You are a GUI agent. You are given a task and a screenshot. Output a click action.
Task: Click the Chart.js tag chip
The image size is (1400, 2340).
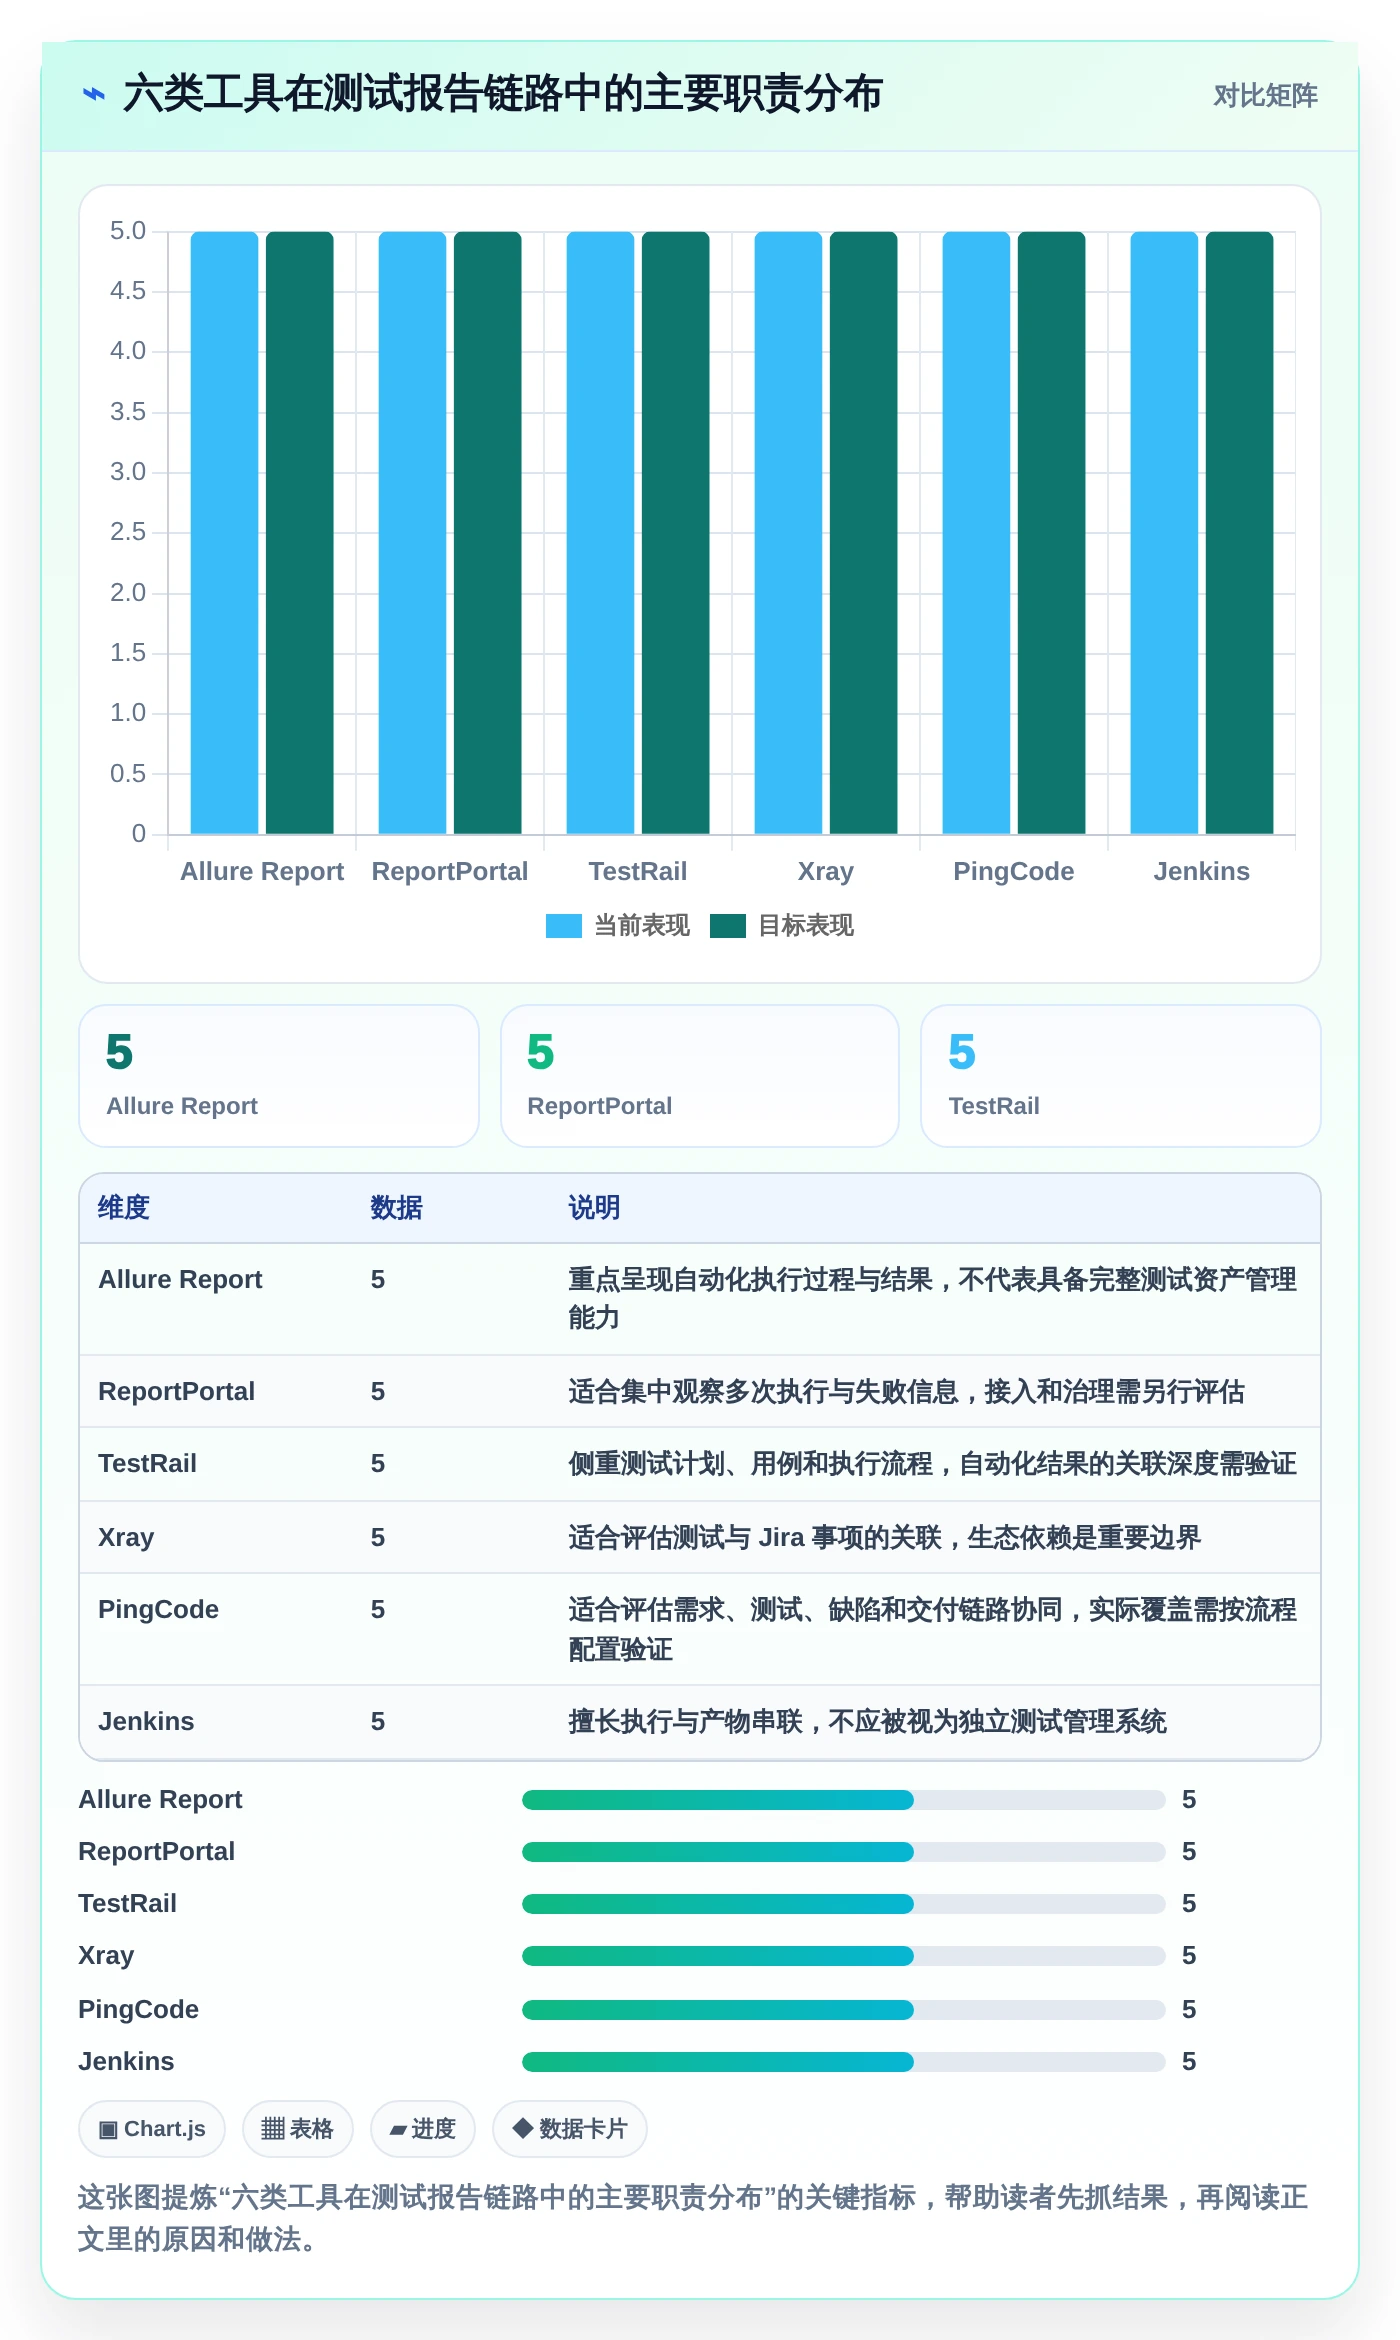(x=152, y=2129)
